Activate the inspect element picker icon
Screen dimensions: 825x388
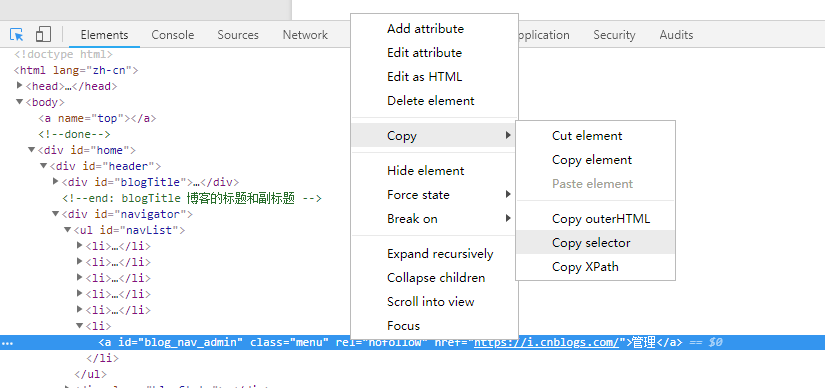(x=17, y=35)
